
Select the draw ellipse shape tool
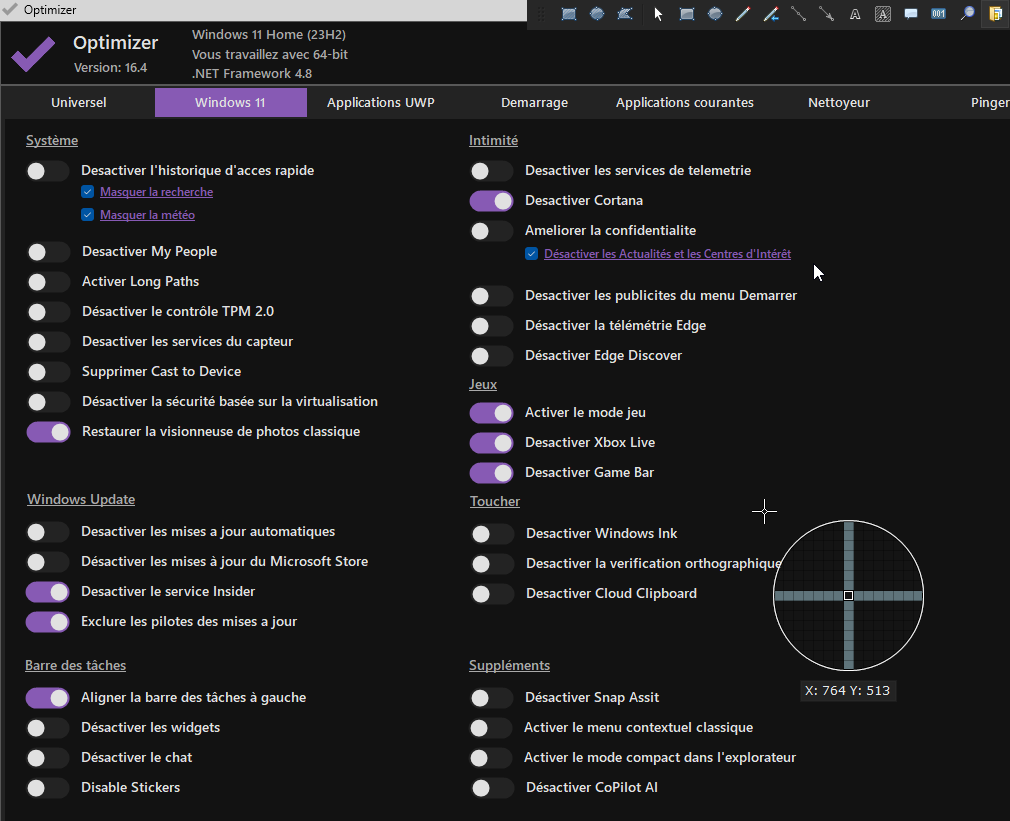(715, 14)
